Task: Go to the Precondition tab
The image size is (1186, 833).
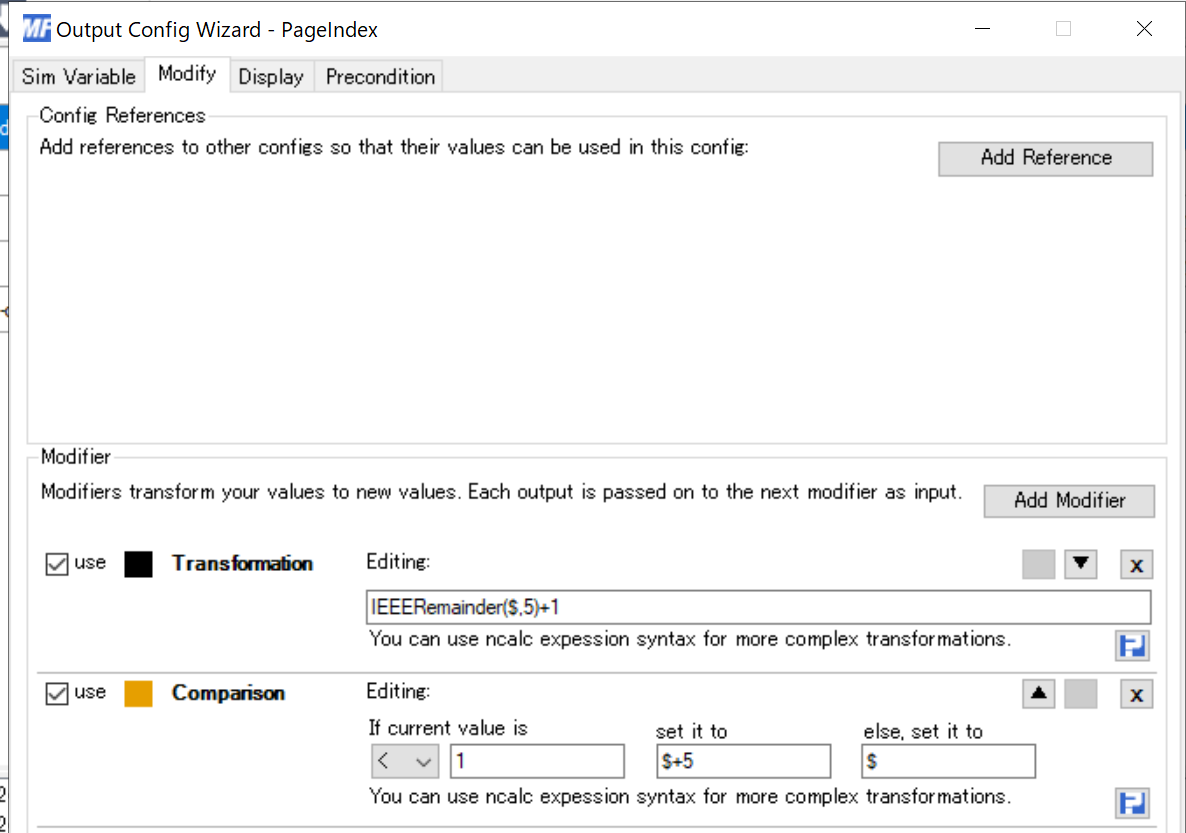Action: click(380, 76)
